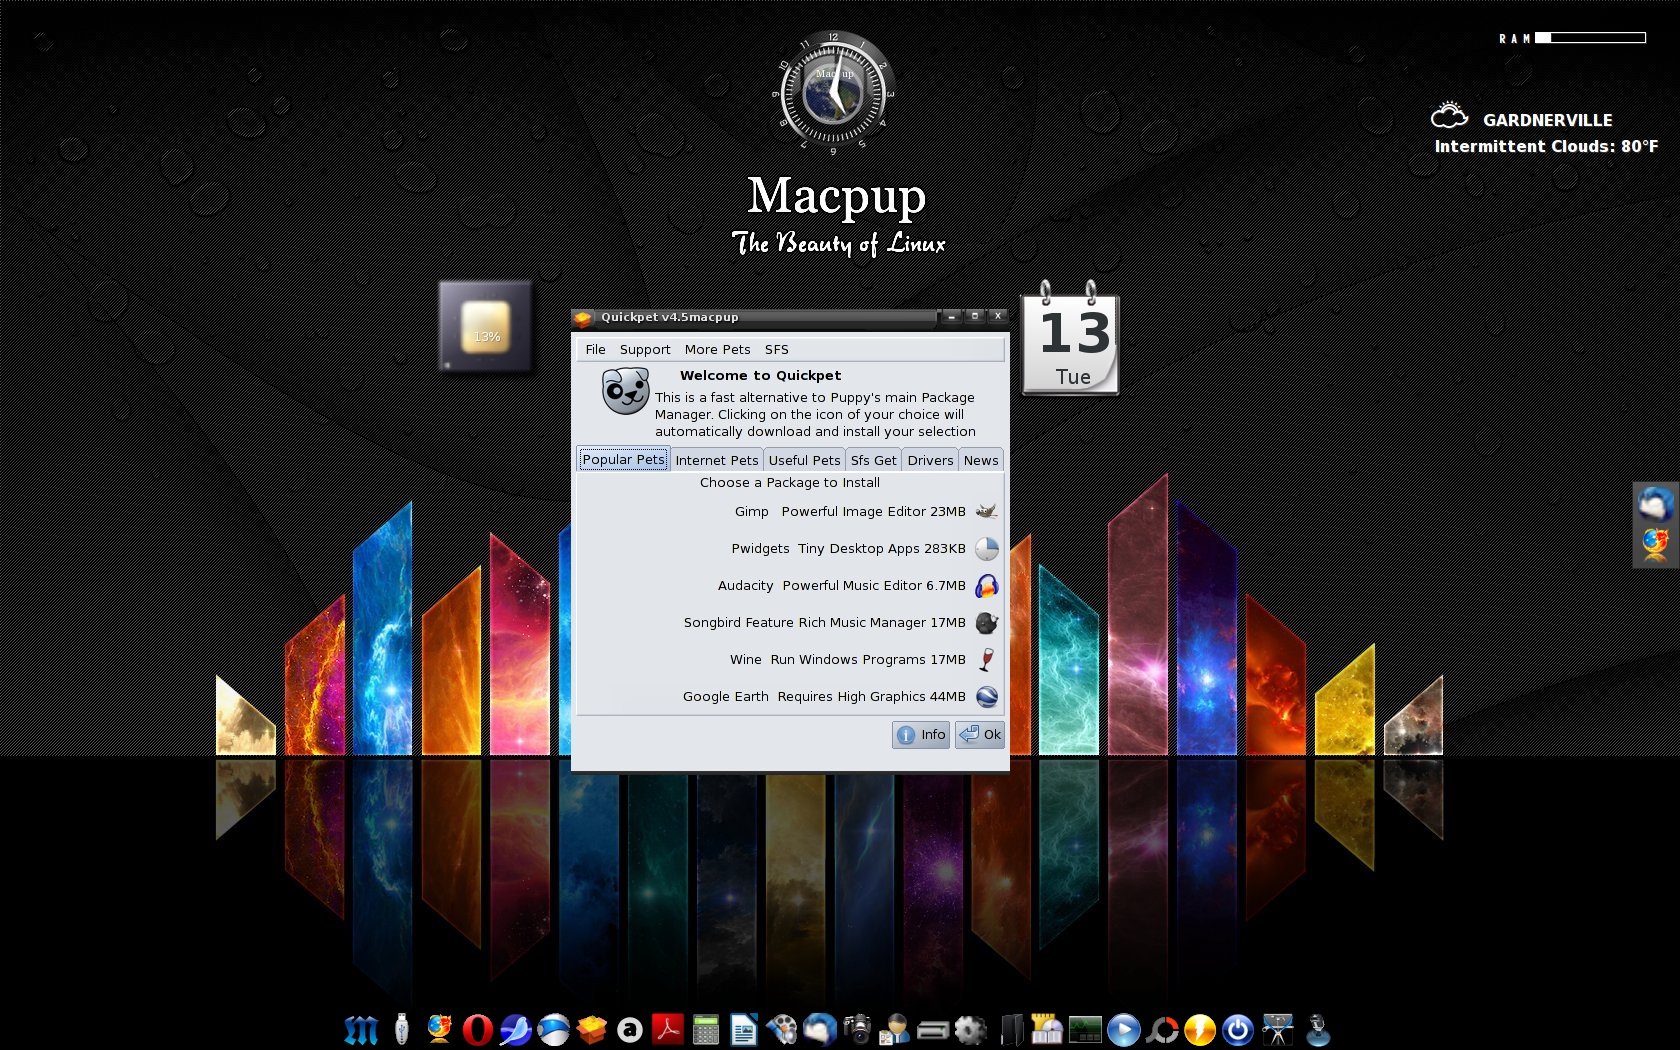Click the Ok button
This screenshot has height=1050, width=1680.
click(980, 735)
